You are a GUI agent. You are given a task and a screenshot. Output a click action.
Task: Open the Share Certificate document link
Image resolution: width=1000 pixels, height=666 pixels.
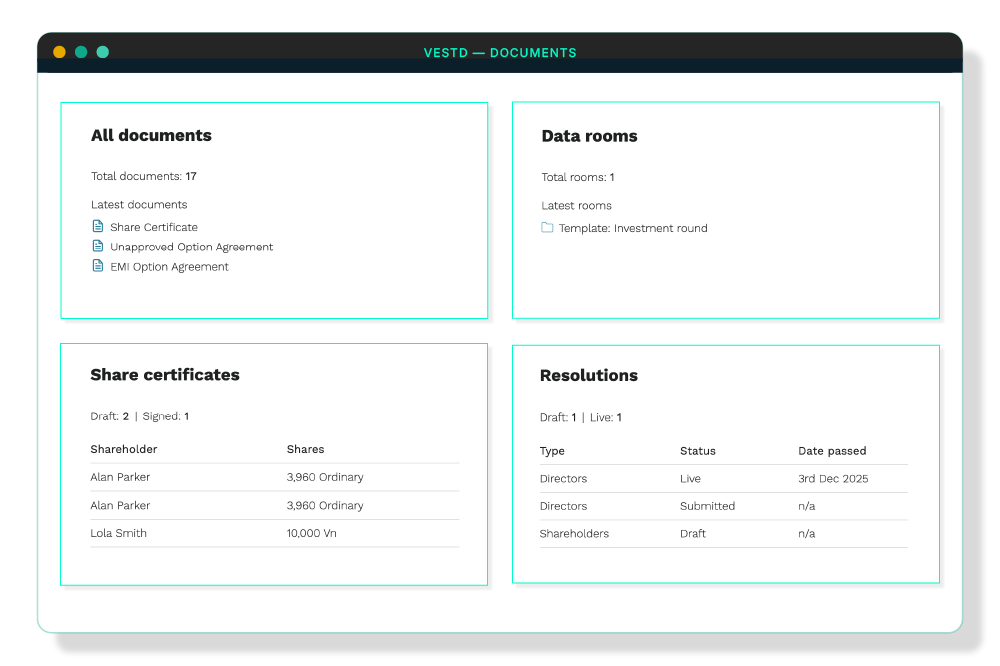click(154, 227)
